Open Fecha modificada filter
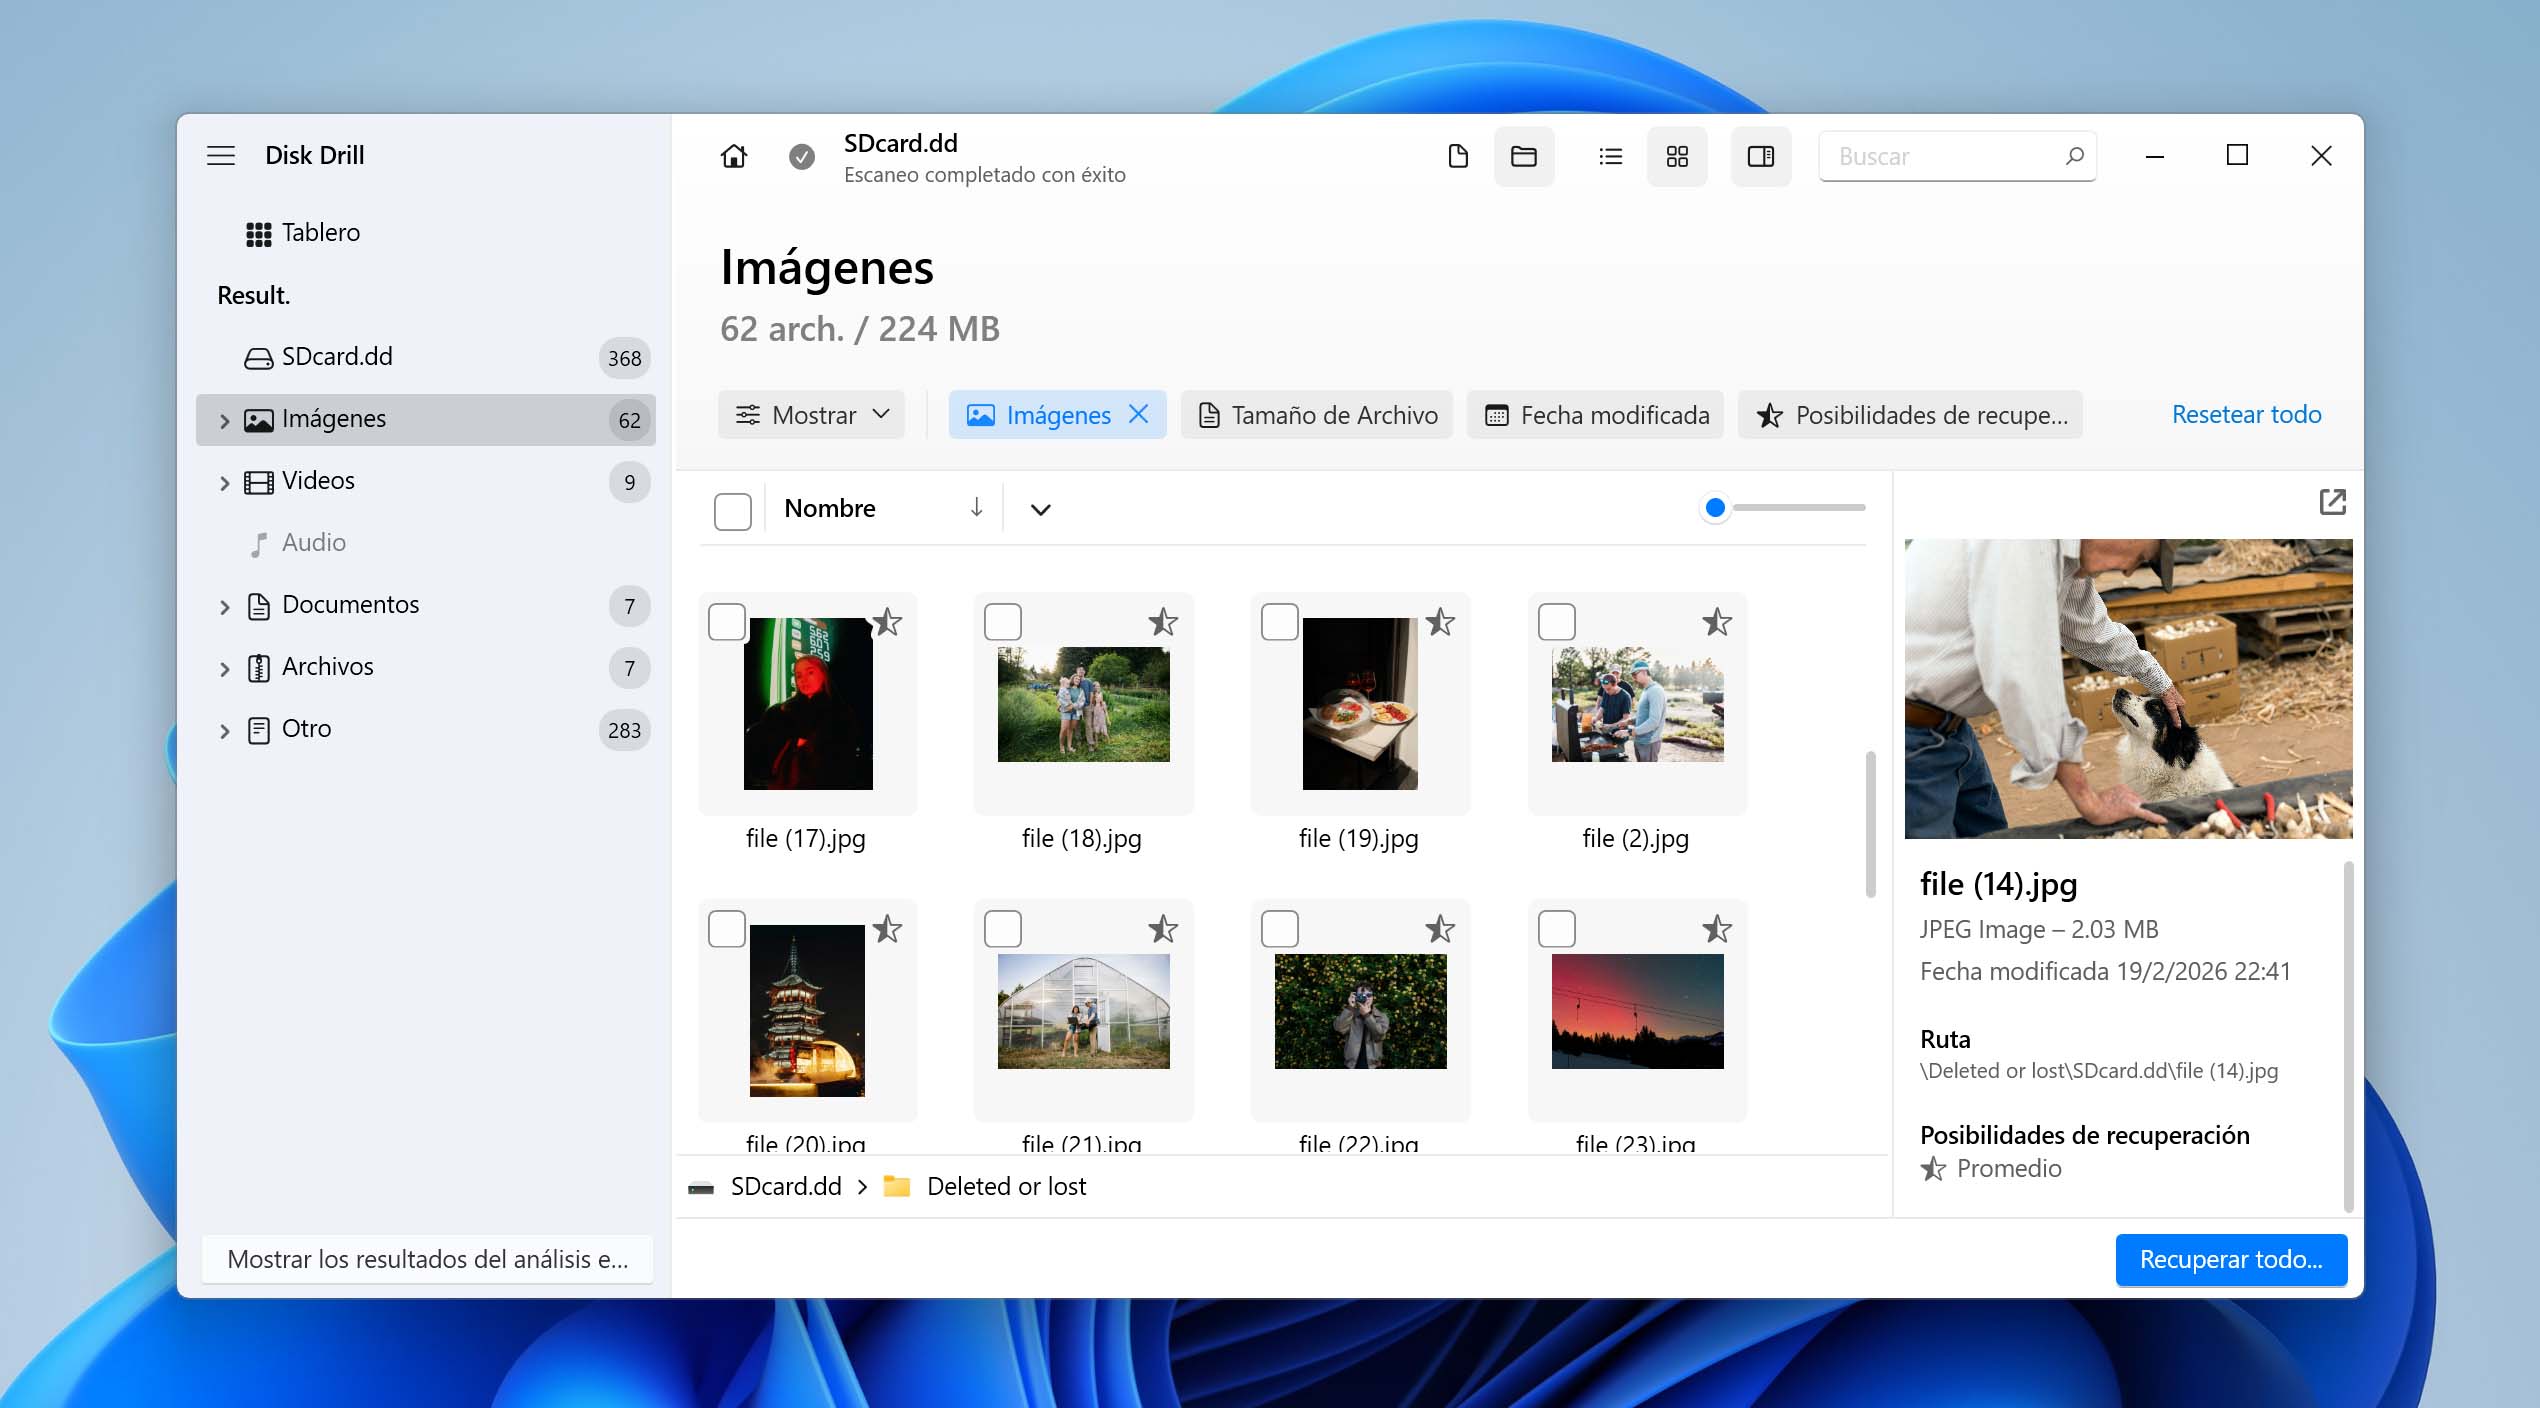The height and width of the screenshot is (1408, 2540). click(1595, 414)
